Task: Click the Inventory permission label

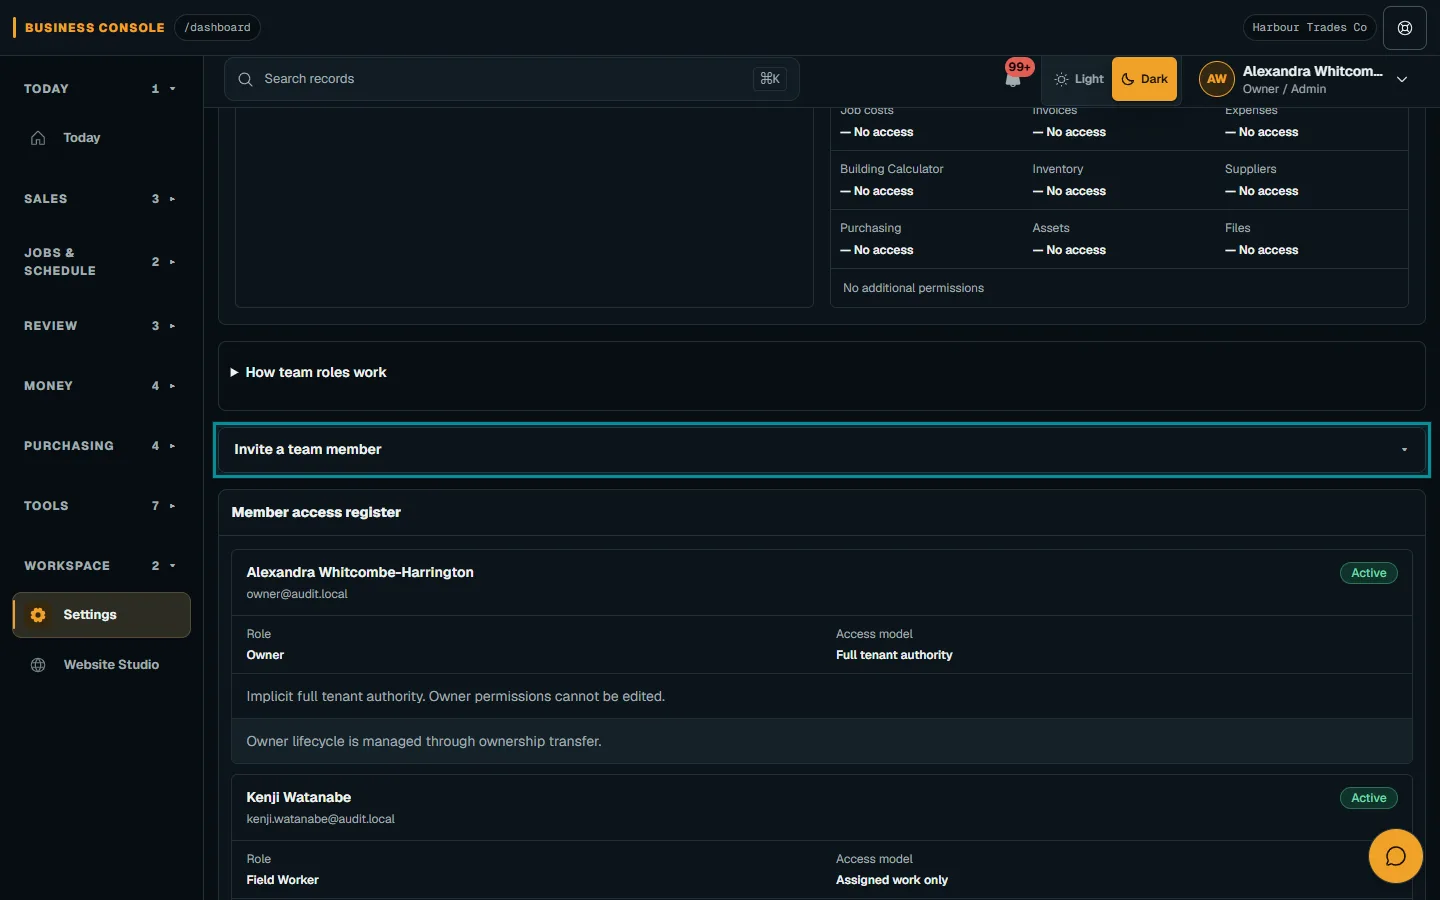Action: [1057, 169]
